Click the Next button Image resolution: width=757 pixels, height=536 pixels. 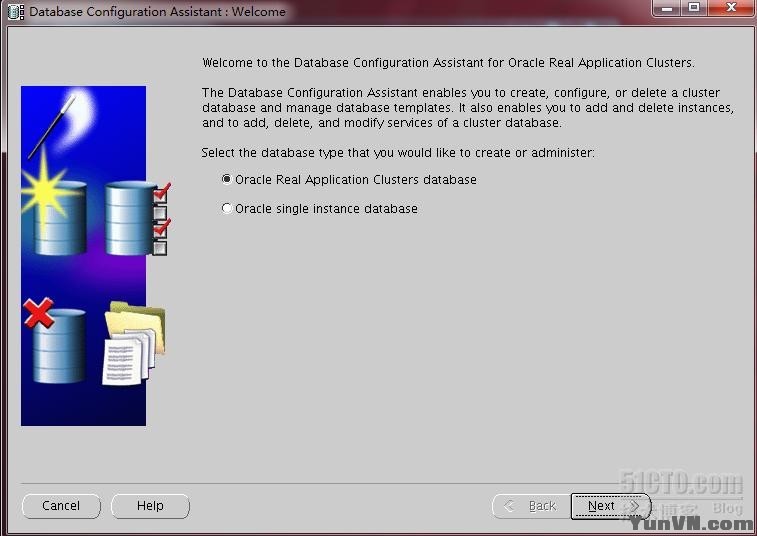click(x=611, y=506)
